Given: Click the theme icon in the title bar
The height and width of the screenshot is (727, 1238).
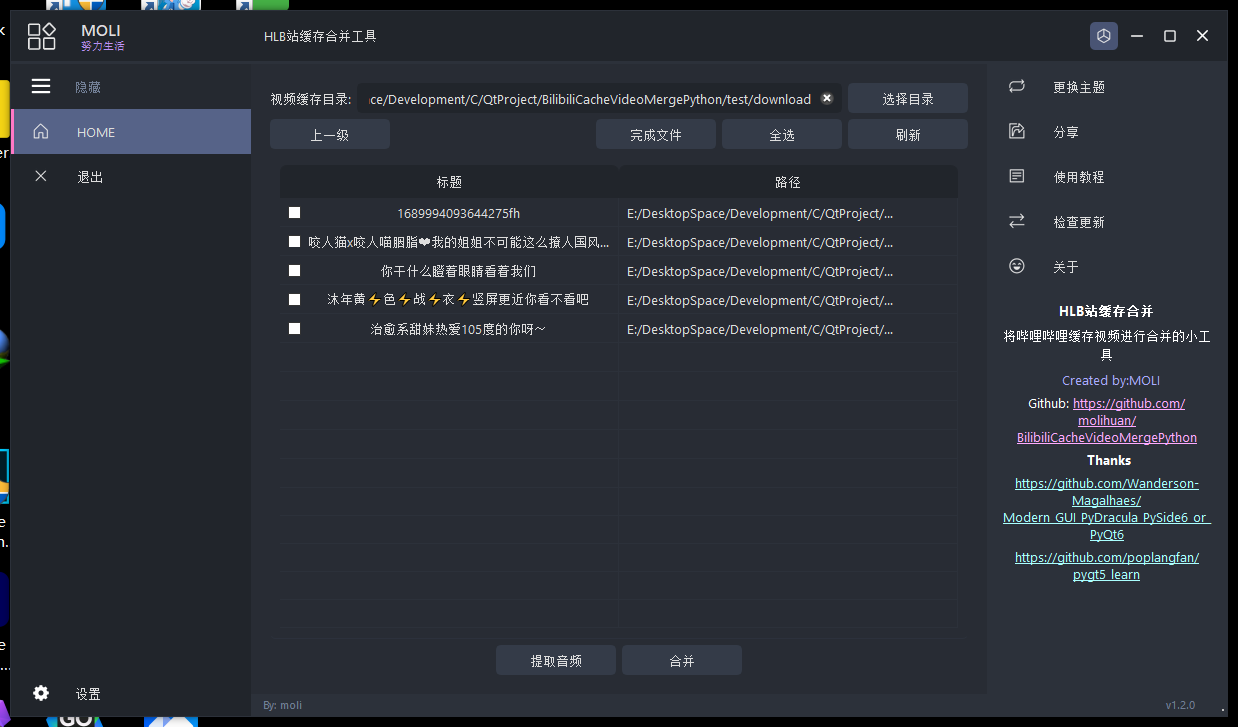Looking at the screenshot, I should [1104, 36].
